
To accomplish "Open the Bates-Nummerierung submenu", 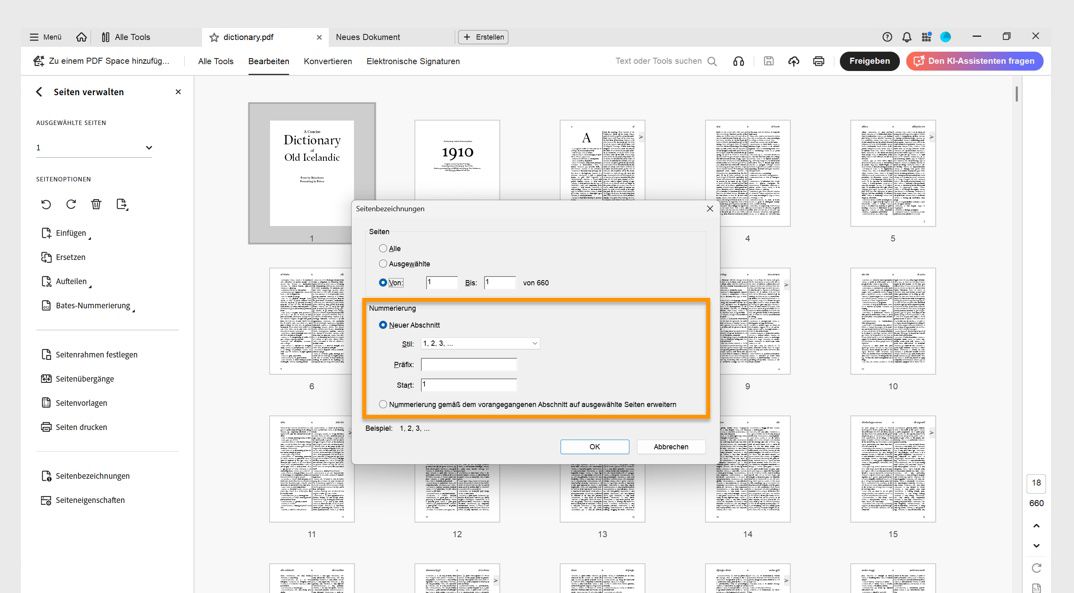I will tap(88, 306).
